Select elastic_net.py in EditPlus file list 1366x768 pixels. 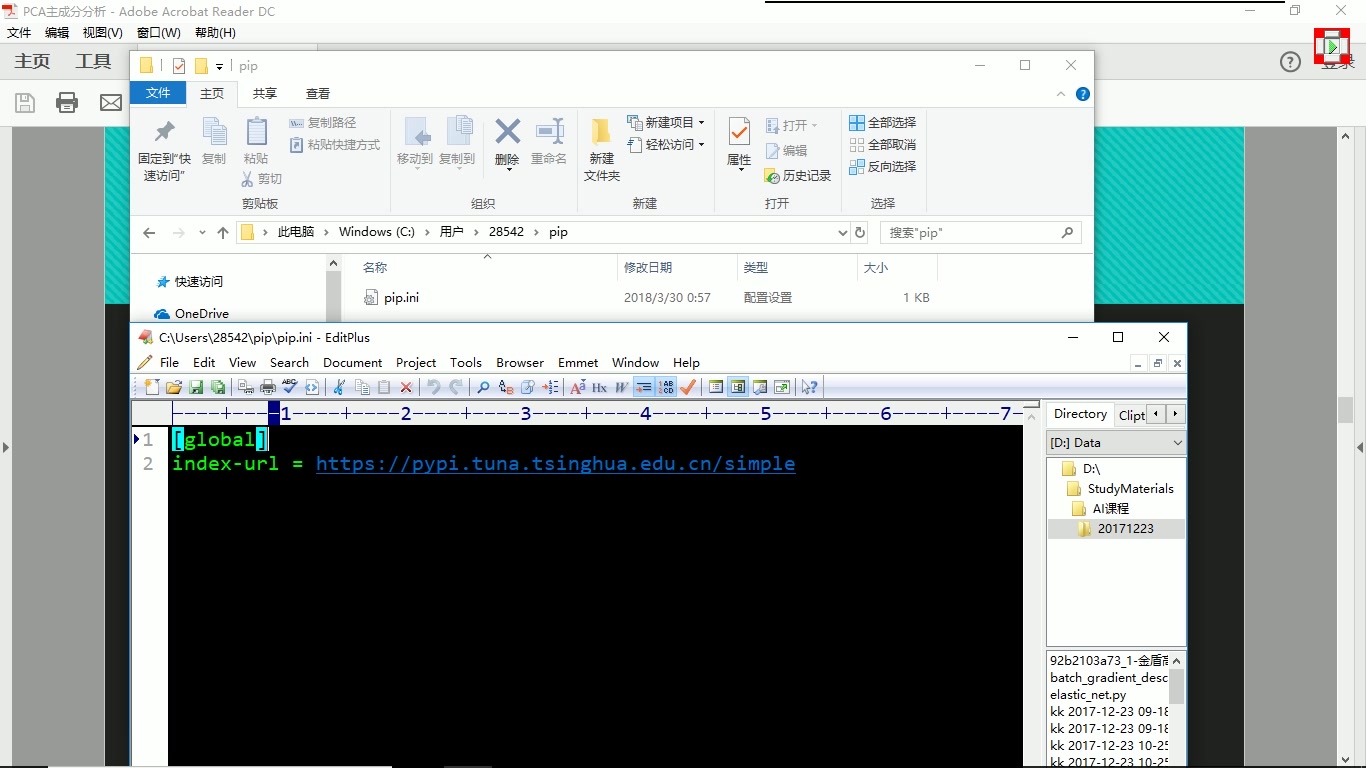(x=1088, y=695)
